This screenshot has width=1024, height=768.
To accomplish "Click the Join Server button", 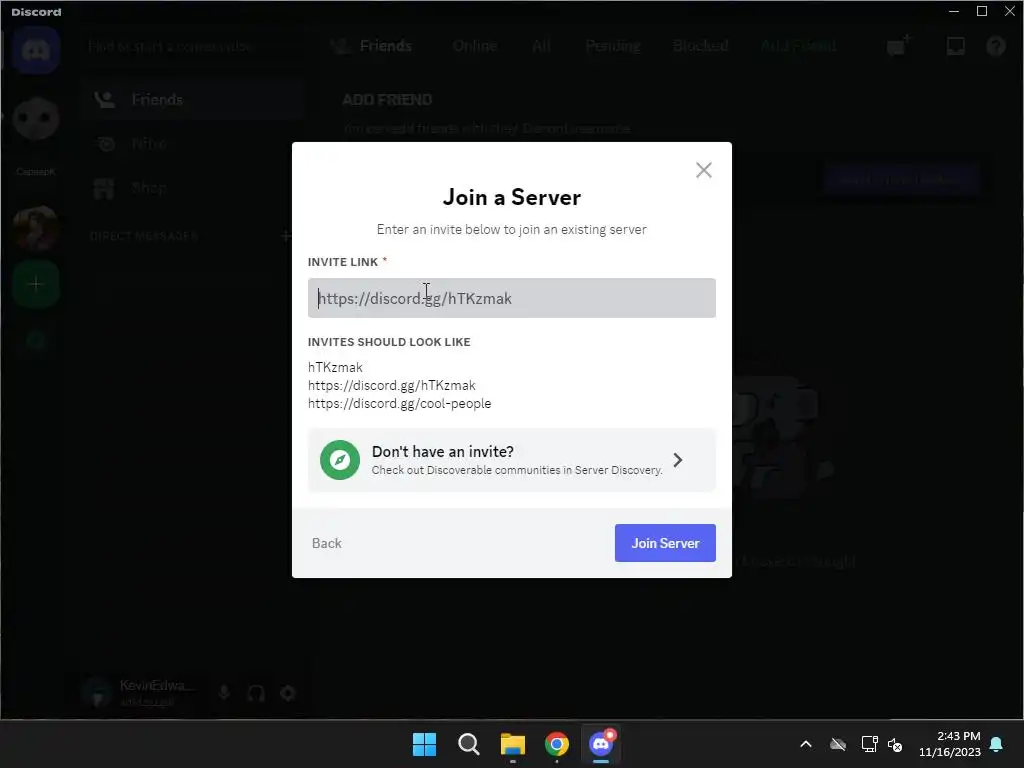I will (x=665, y=543).
